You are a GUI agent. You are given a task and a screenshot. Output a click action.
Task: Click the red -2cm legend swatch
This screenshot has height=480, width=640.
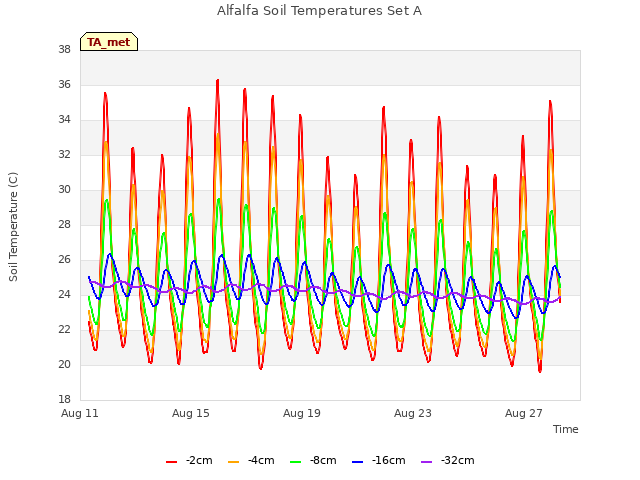coord(171,462)
